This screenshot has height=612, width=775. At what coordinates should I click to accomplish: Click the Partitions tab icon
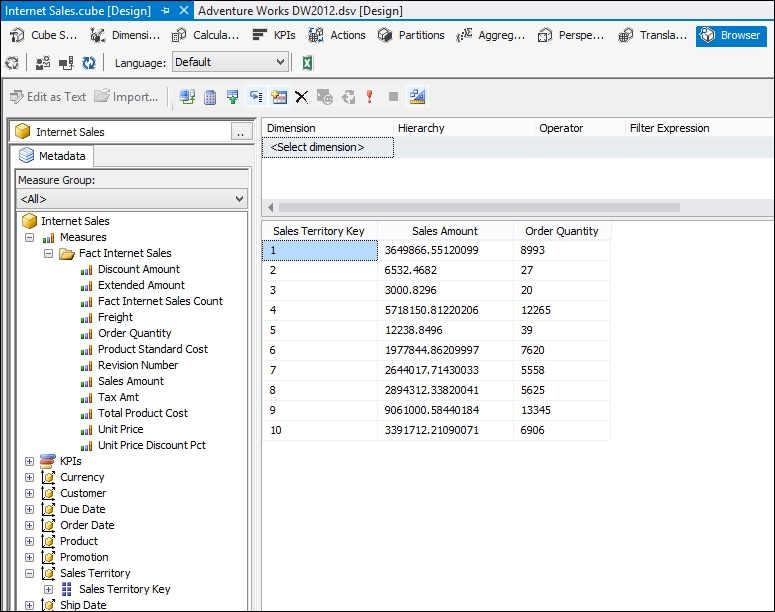(385, 35)
